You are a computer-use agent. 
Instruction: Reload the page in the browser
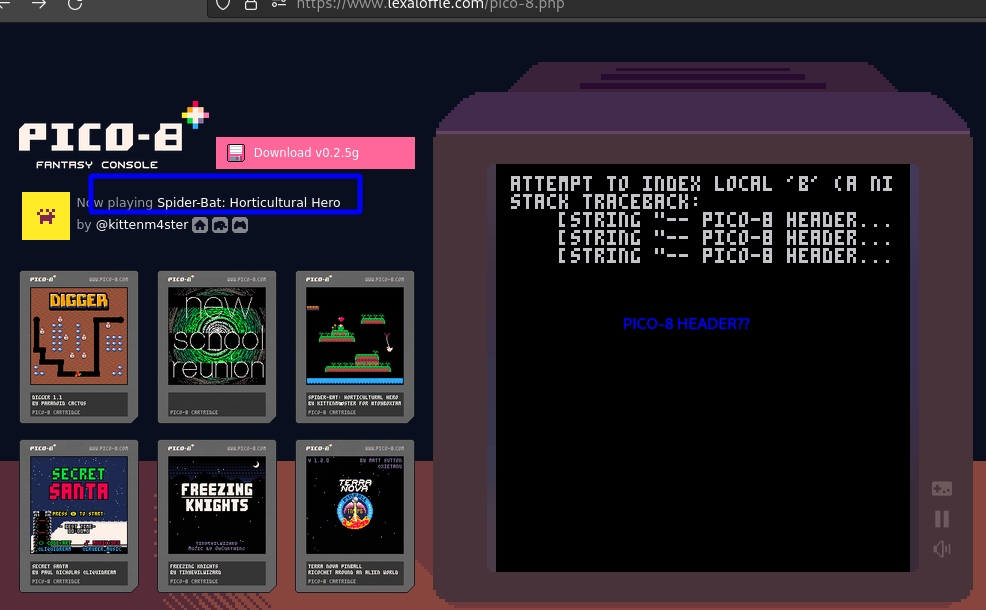click(x=75, y=4)
